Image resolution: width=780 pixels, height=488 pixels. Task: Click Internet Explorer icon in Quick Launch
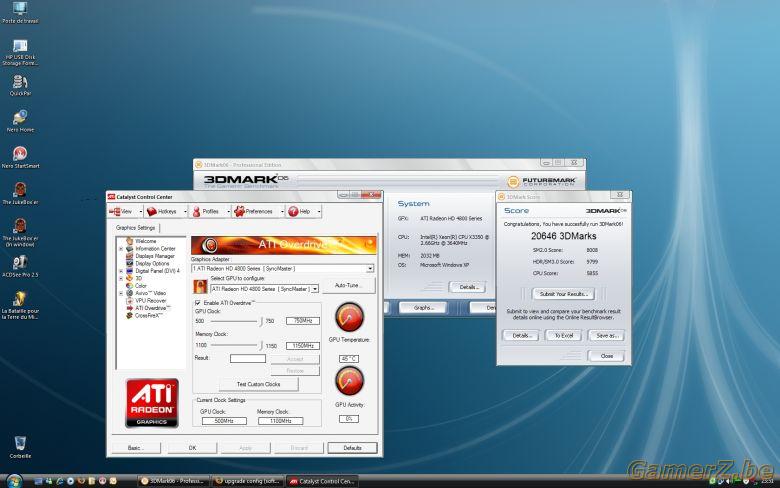tap(59, 481)
